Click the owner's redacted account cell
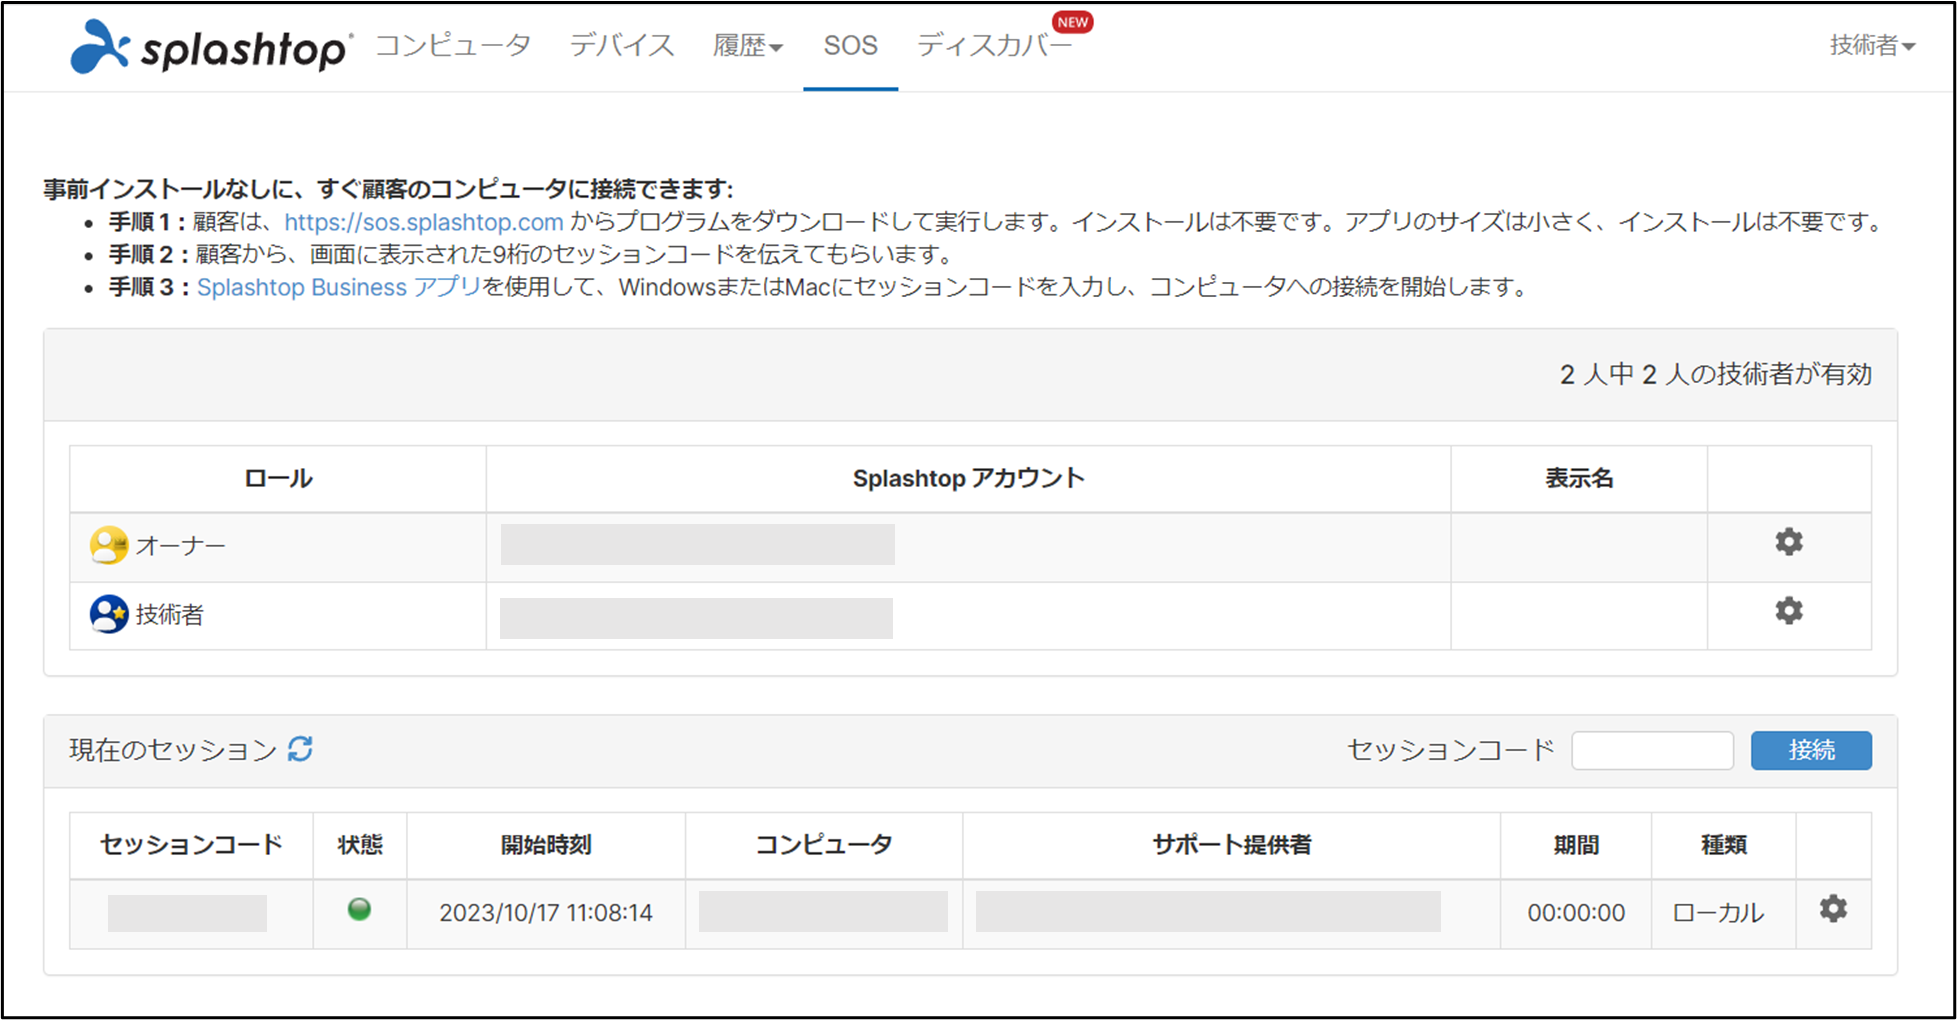1957x1020 pixels. [697, 545]
